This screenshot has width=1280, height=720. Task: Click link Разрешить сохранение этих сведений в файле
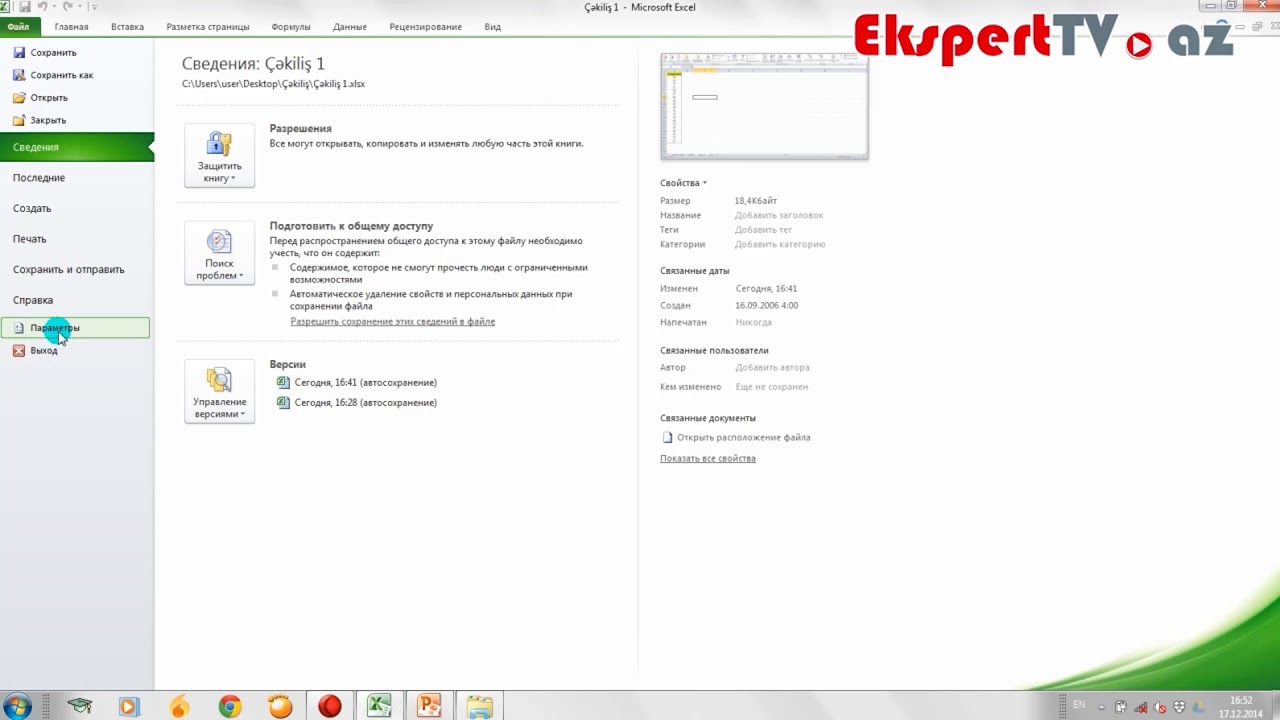pyautogui.click(x=393, y=322)
